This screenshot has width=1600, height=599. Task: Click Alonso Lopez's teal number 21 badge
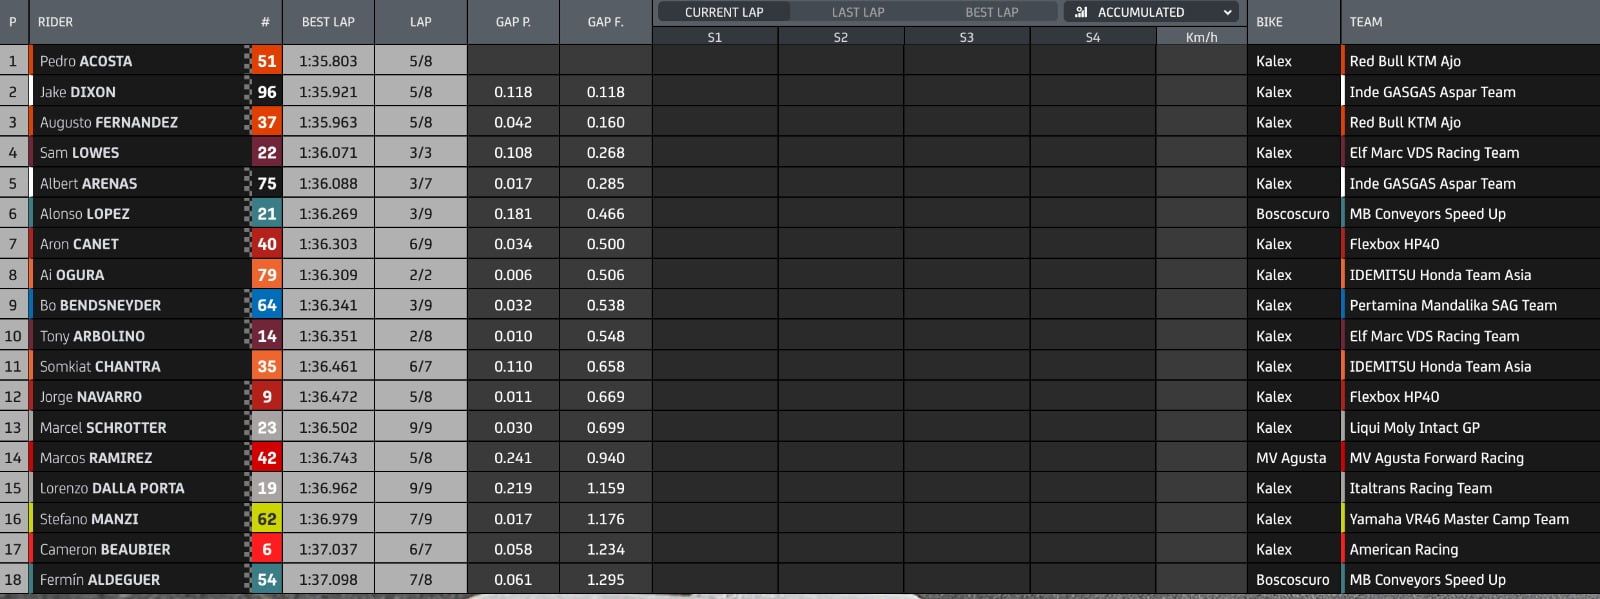266,214
